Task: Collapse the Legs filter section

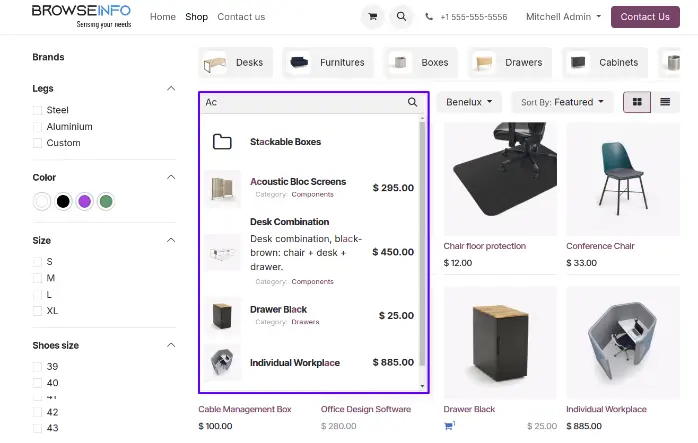Action: point(171,88)
